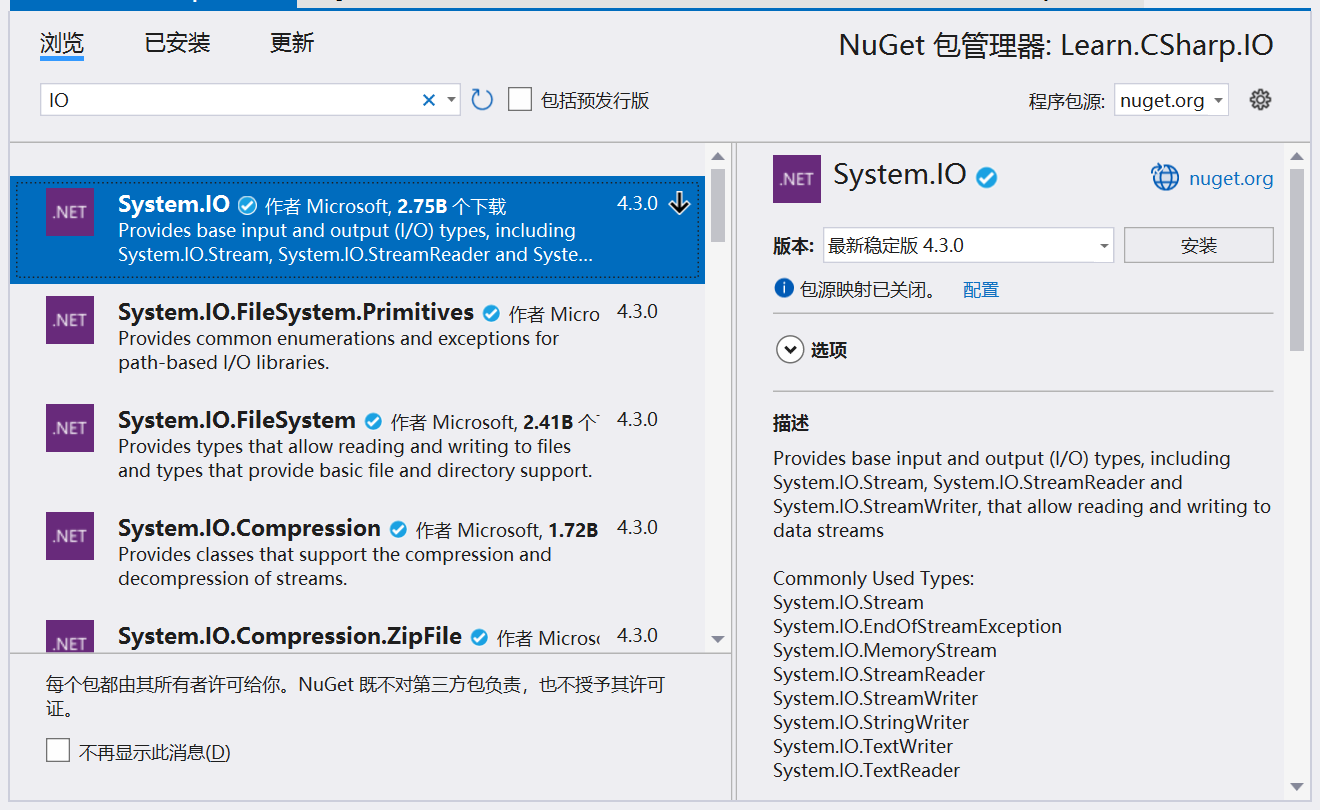Viewport: 1320px width, 810px height.
Task: Select the System.IO package title
Action: point(174,204)
